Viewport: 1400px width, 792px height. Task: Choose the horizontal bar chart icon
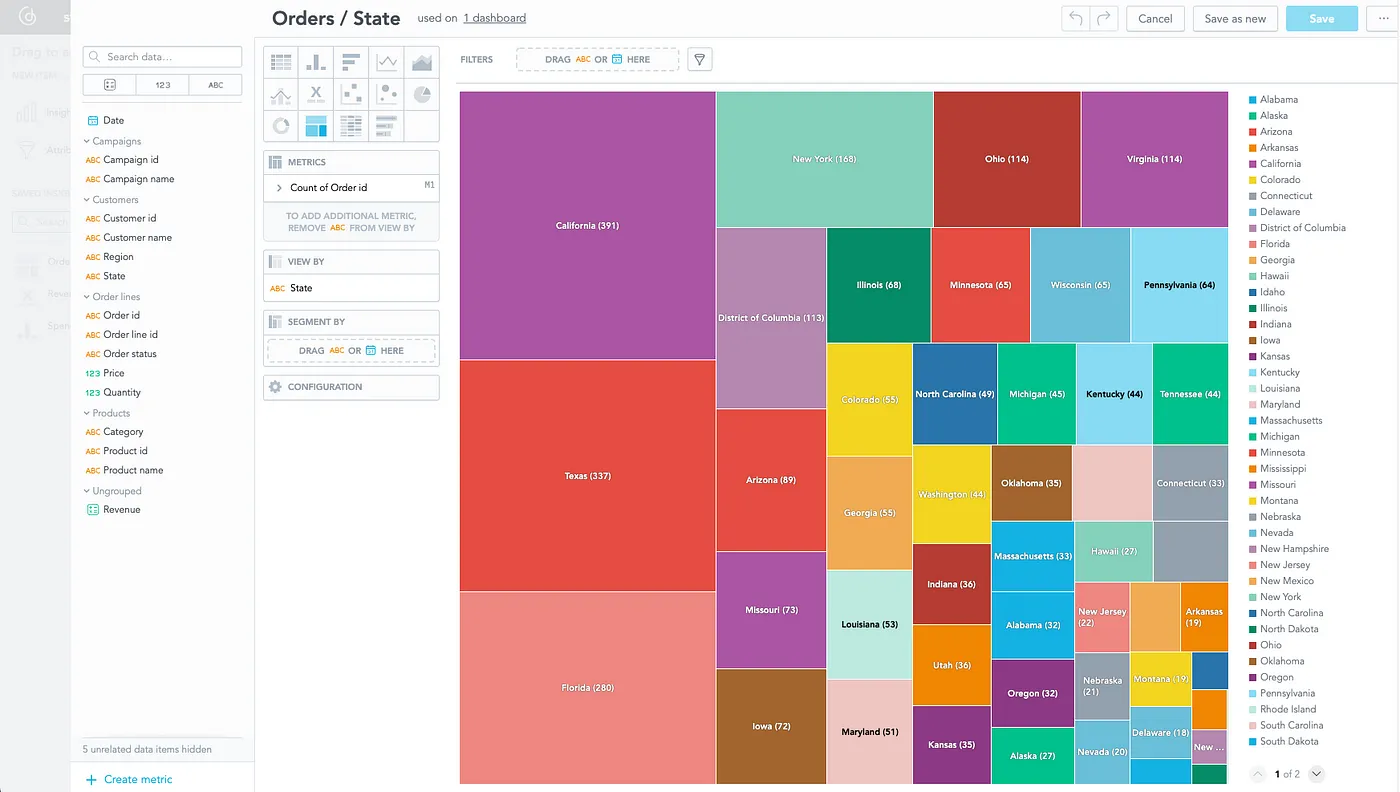(351, 62)
